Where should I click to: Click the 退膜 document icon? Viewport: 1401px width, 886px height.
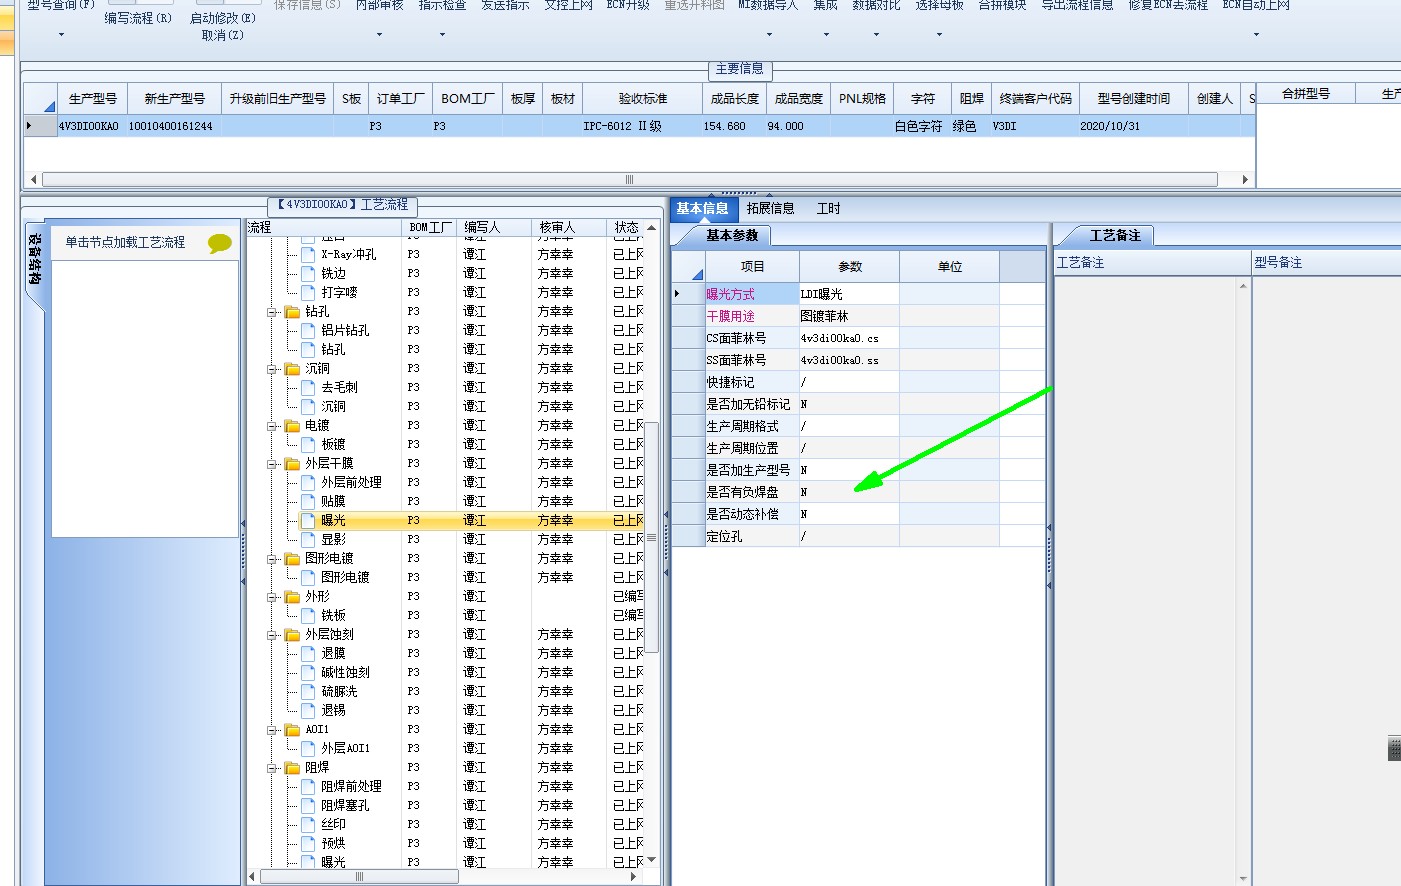pyautogui.click(x=308, y=654)
